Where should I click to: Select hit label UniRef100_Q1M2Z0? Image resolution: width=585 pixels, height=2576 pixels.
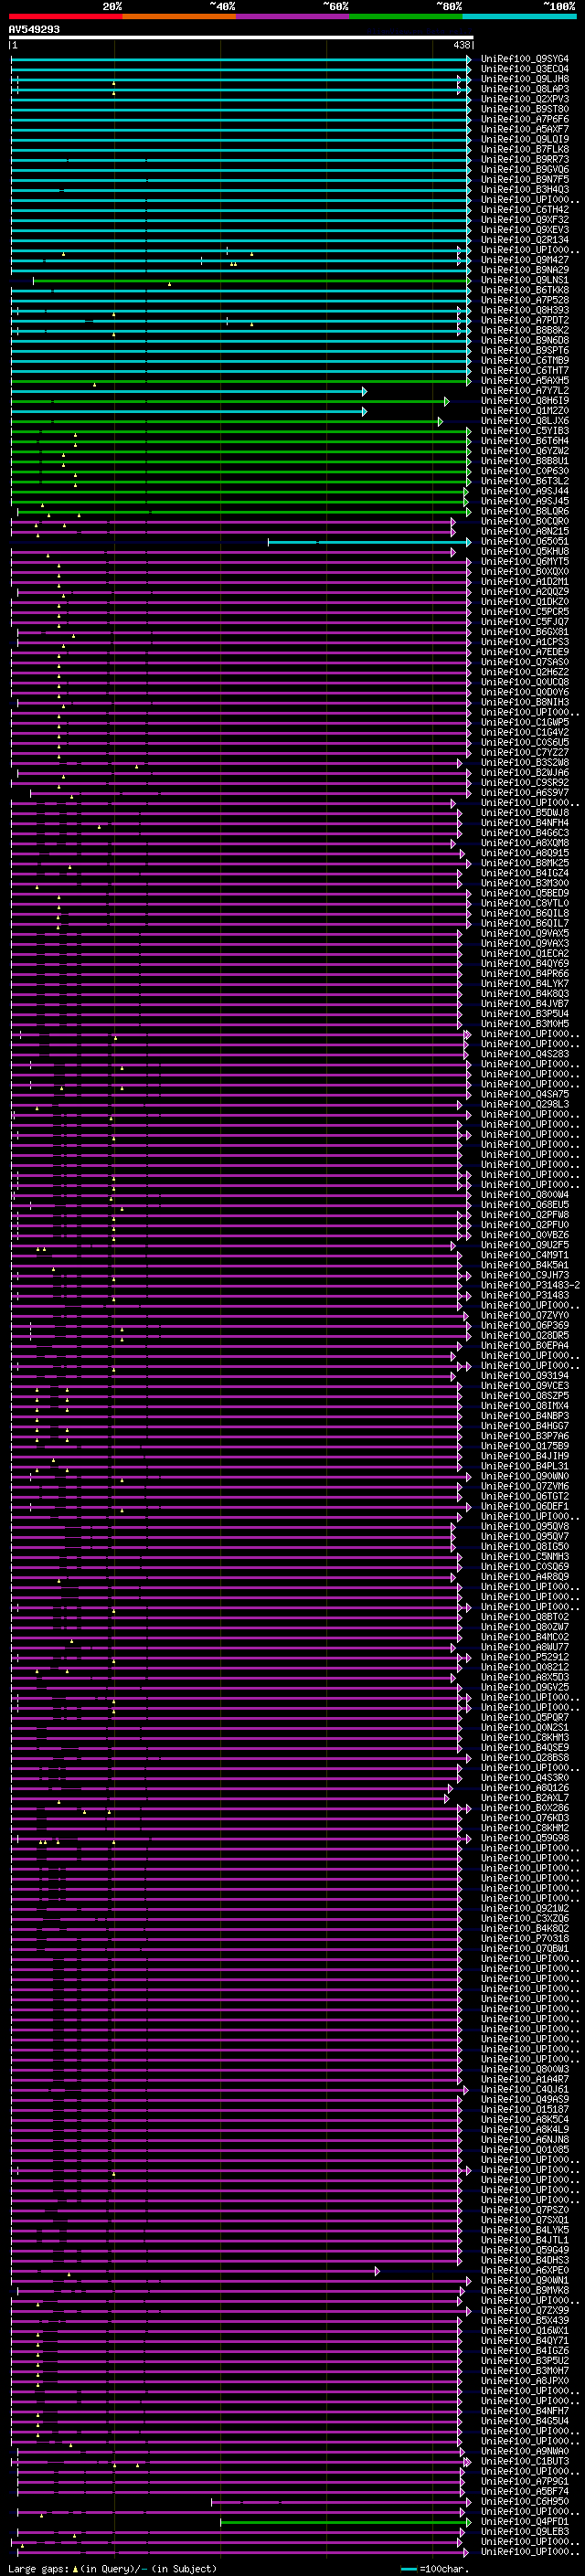coord(524,411)
